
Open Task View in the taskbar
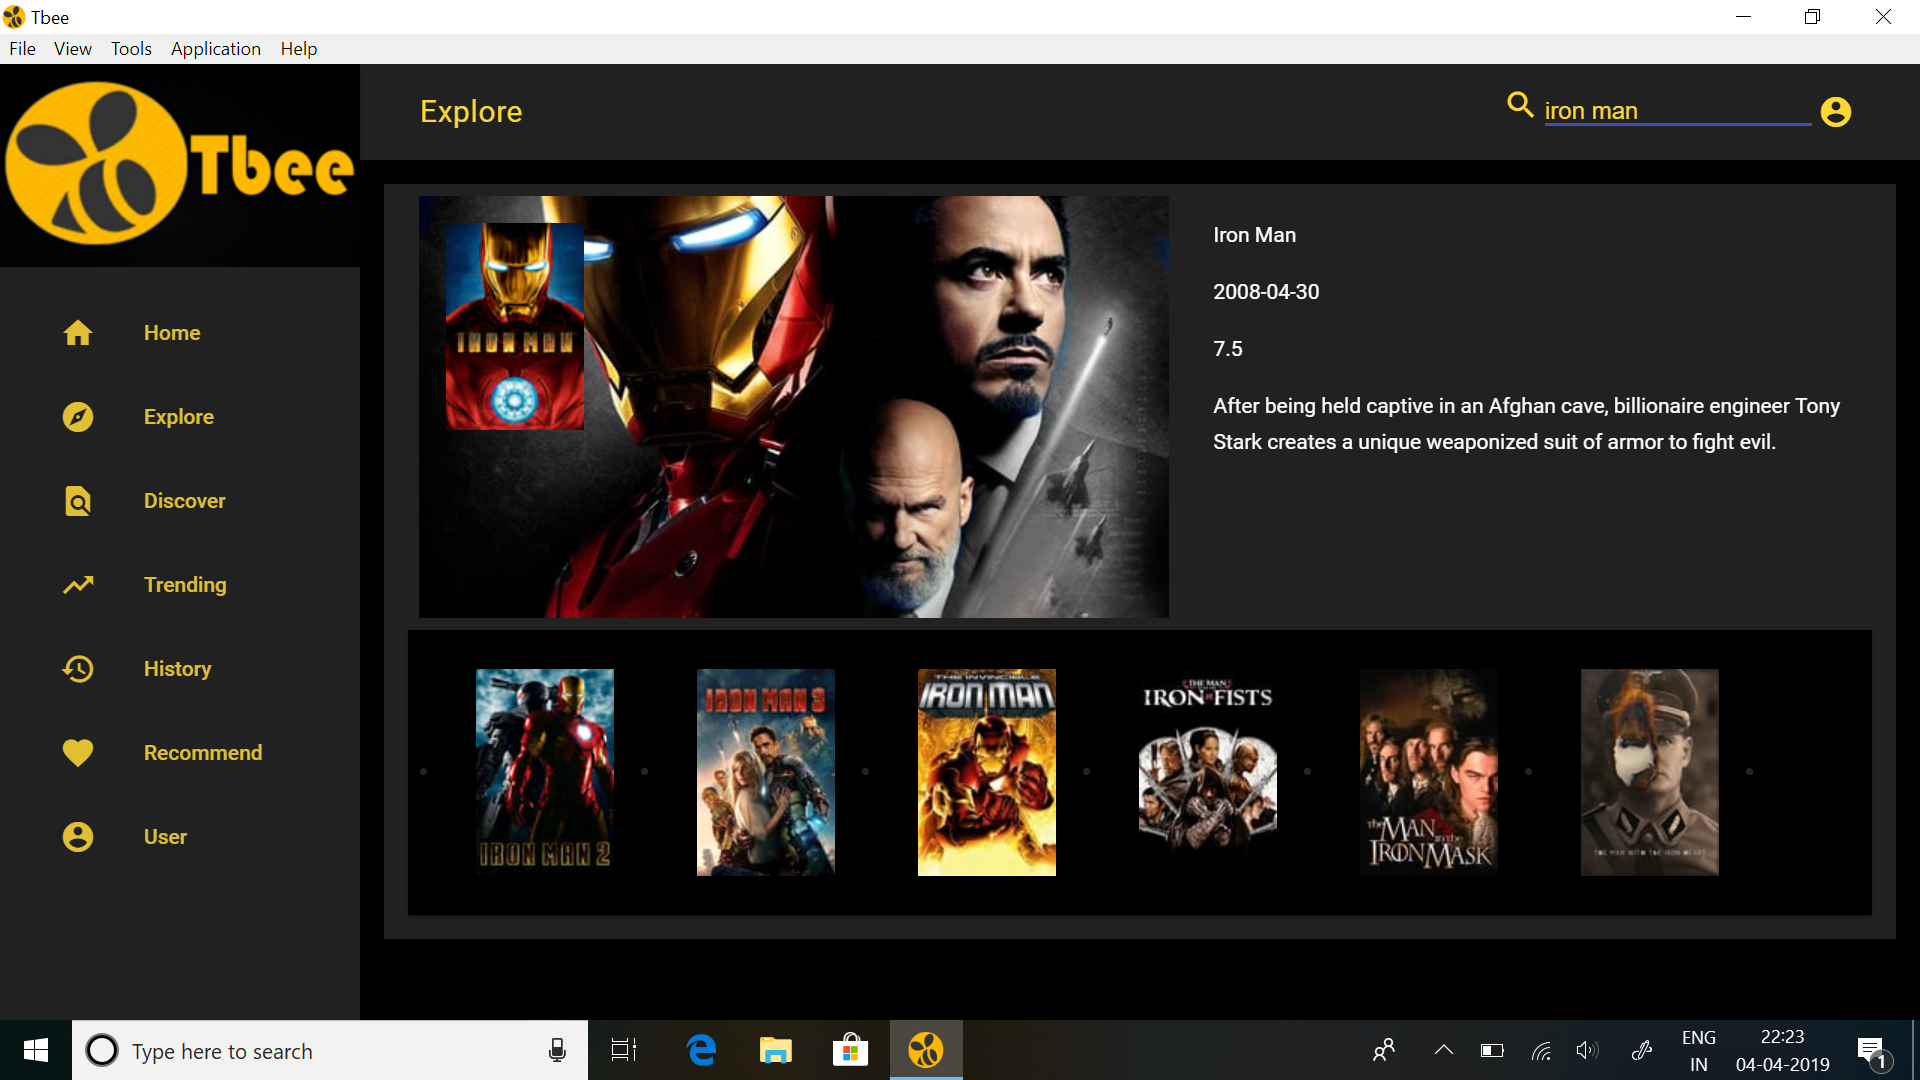point(624,1050)
